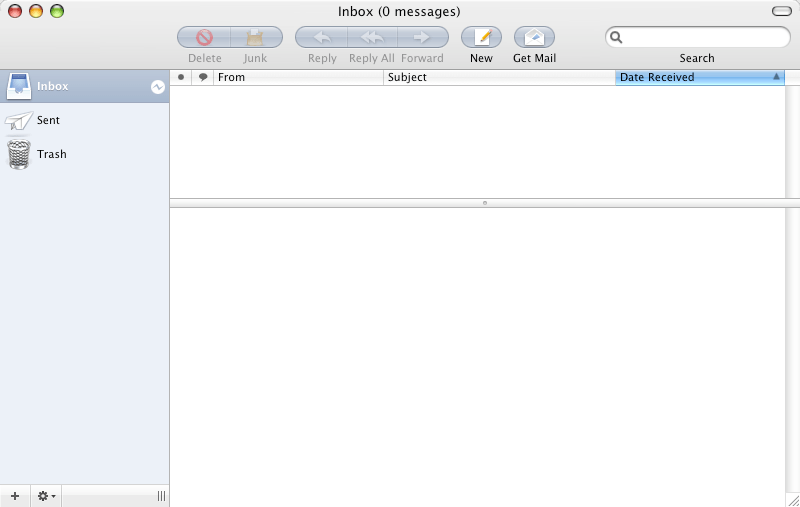Click the speech bubble column header
The width and height of the screenshot is (800, 507).
click(203, 78)
